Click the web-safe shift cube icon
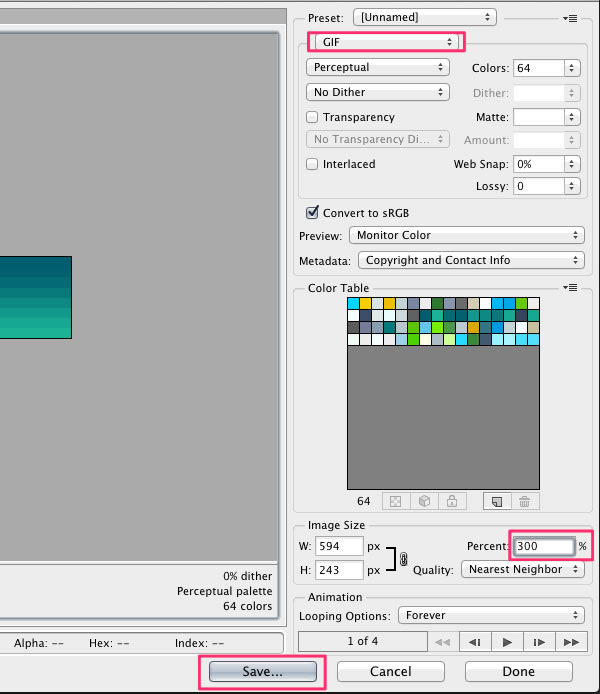The width and height of the screenshot is (600, 694). 424,501
